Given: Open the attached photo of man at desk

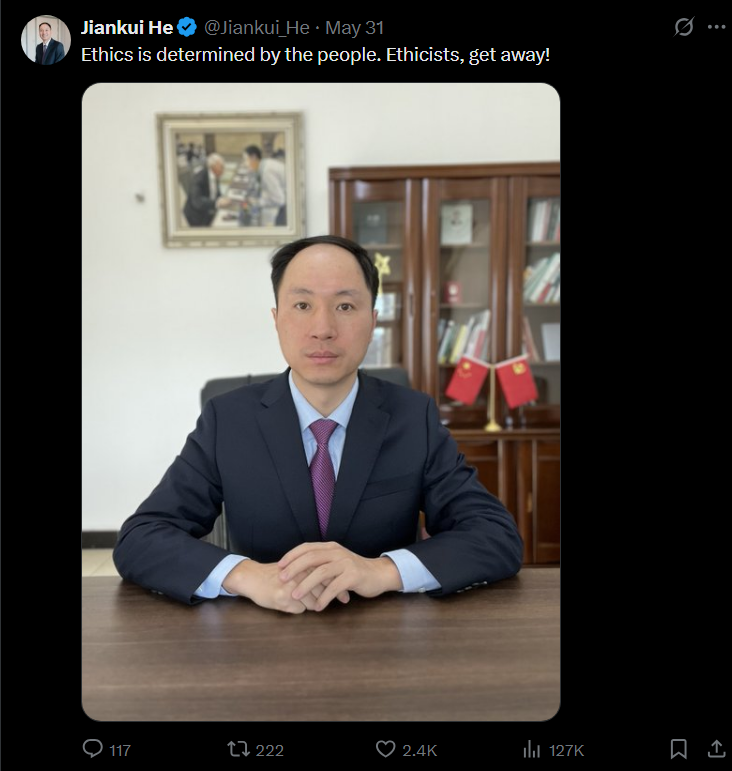Looking at the screenshot, I should [x=321, y=402].
